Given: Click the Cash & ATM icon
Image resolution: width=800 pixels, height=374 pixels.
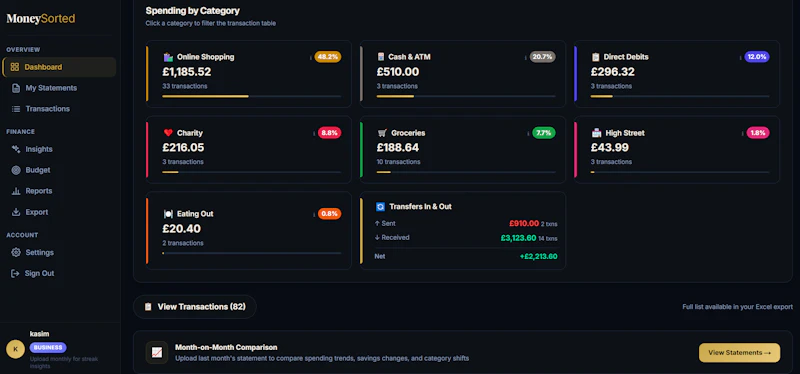Looking at the screenshot, I should pyautogui.click(x=381, y=57).
